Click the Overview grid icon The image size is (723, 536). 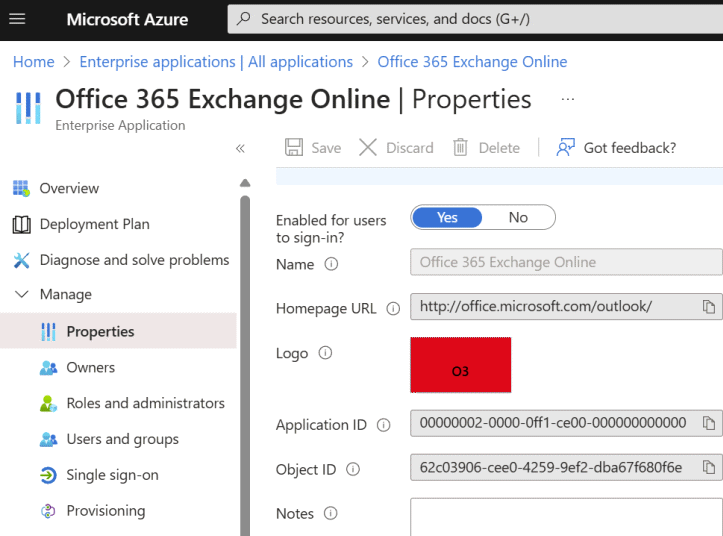(x=21, y=188)
